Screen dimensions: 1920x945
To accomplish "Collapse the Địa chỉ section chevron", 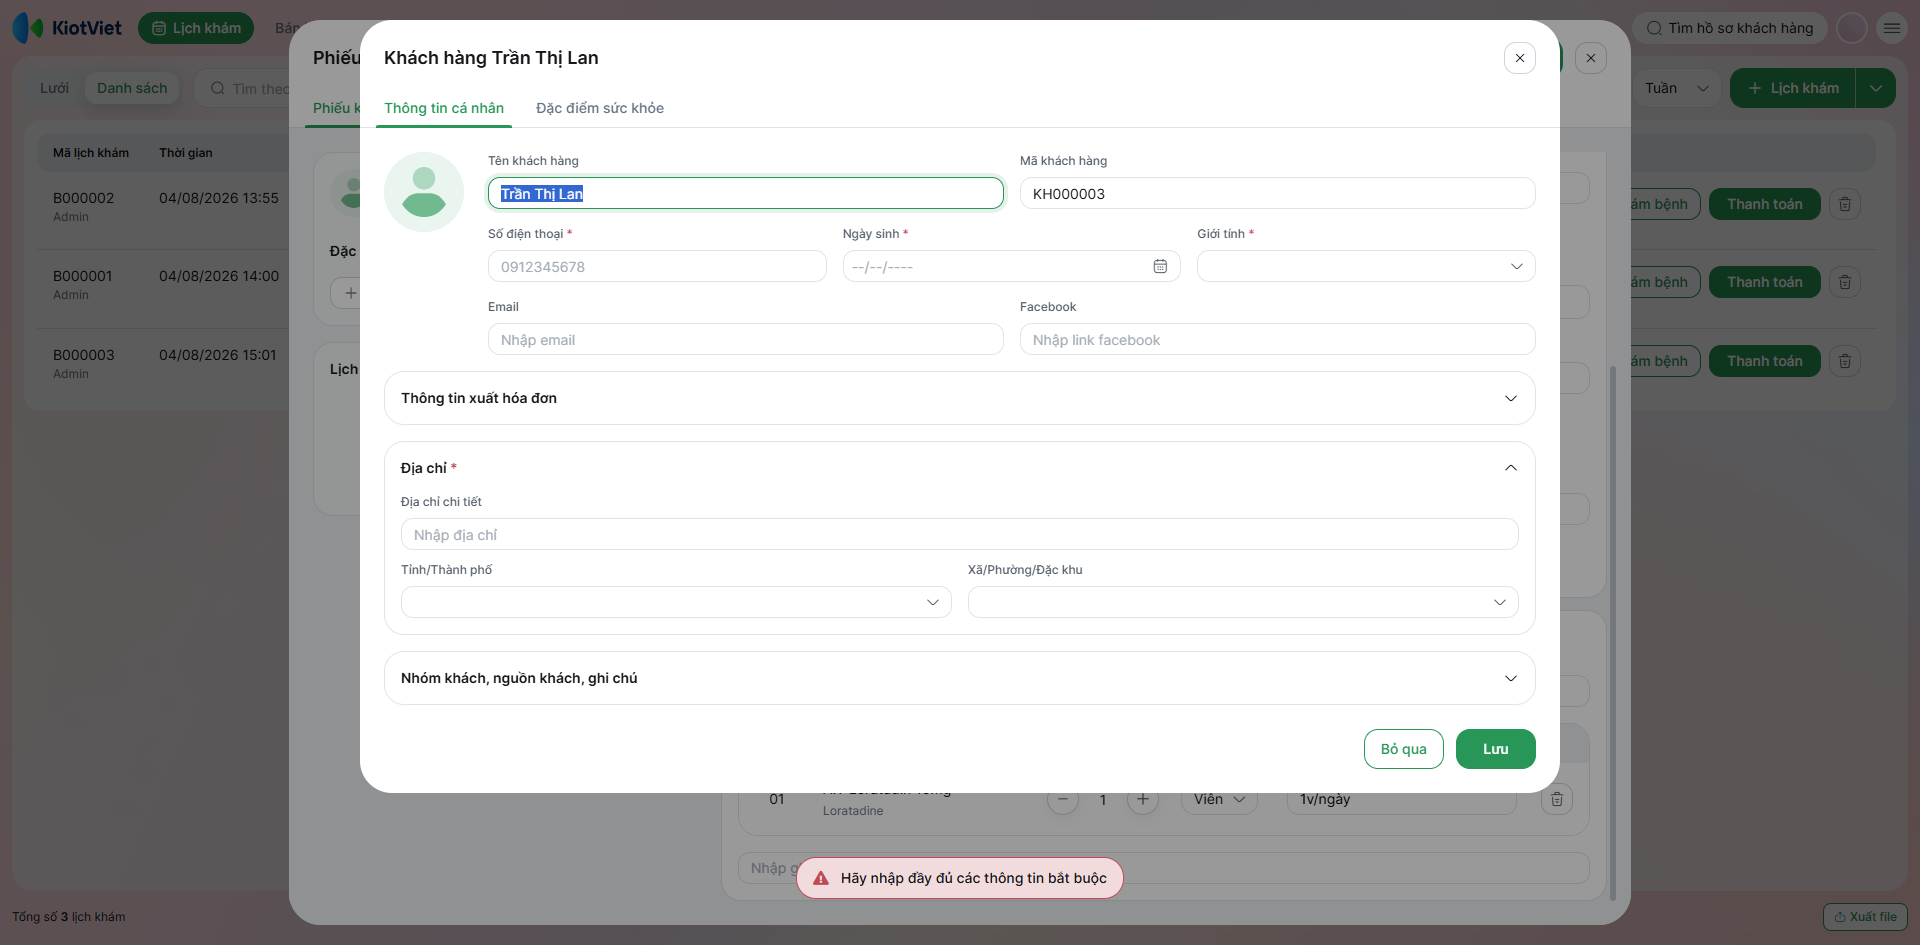I will click(x=1510, y=468).
